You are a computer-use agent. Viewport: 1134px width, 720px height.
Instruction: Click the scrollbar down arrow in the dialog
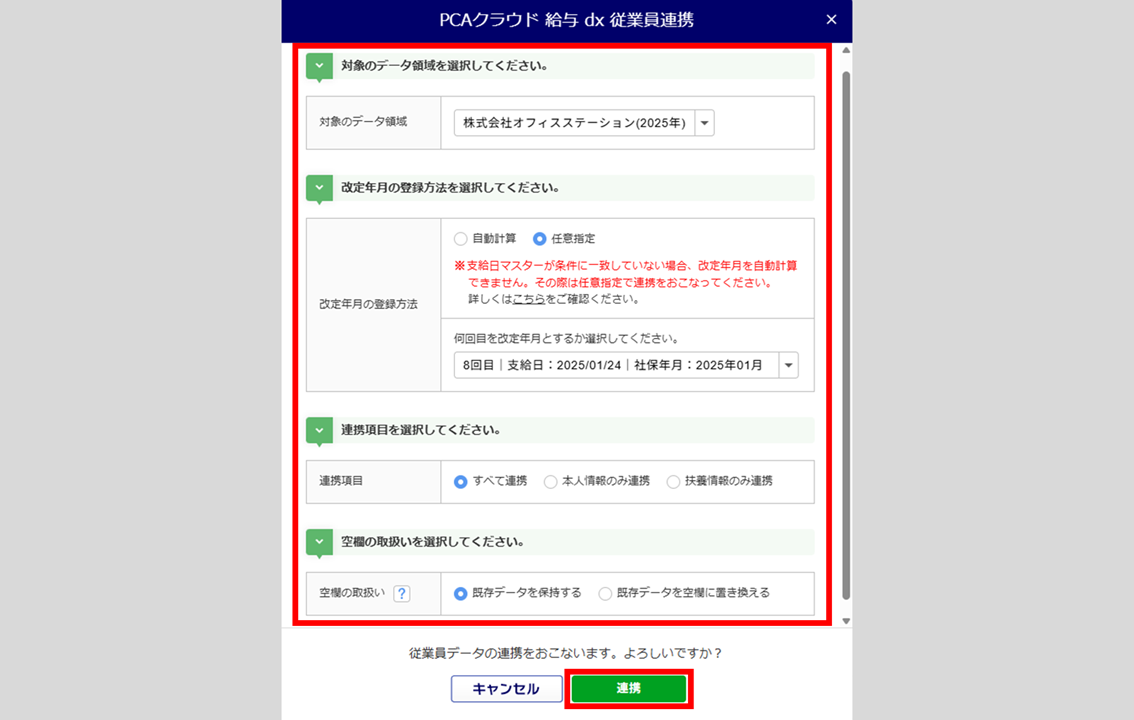(846, 621)
